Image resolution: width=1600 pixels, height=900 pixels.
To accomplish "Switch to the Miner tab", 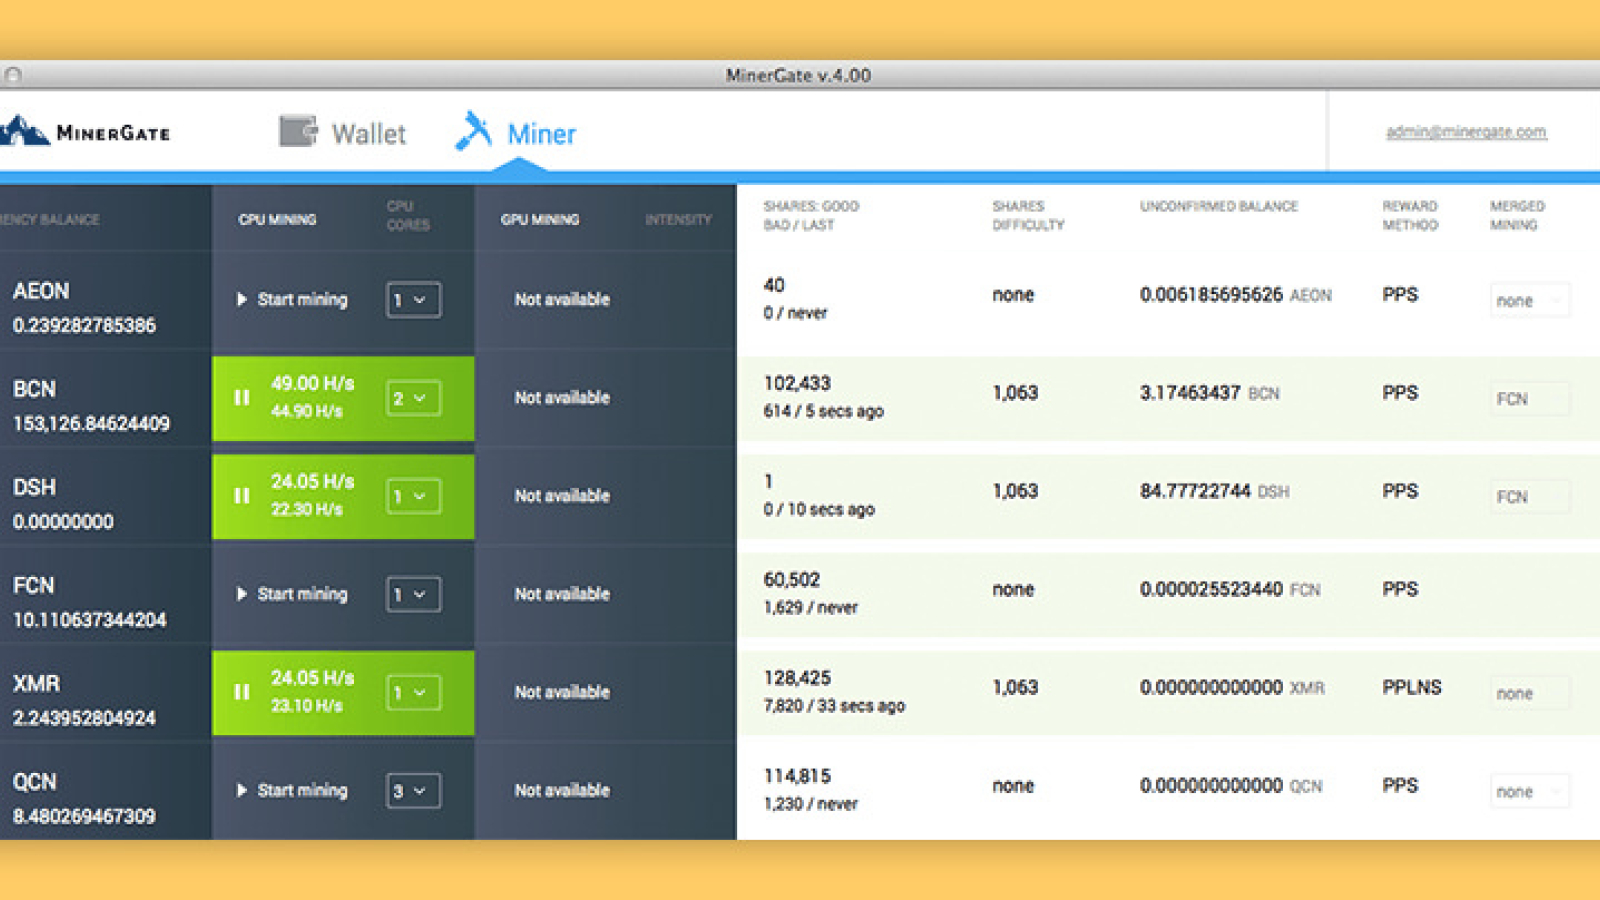I will pyautogui.click(x=516, y=133).
